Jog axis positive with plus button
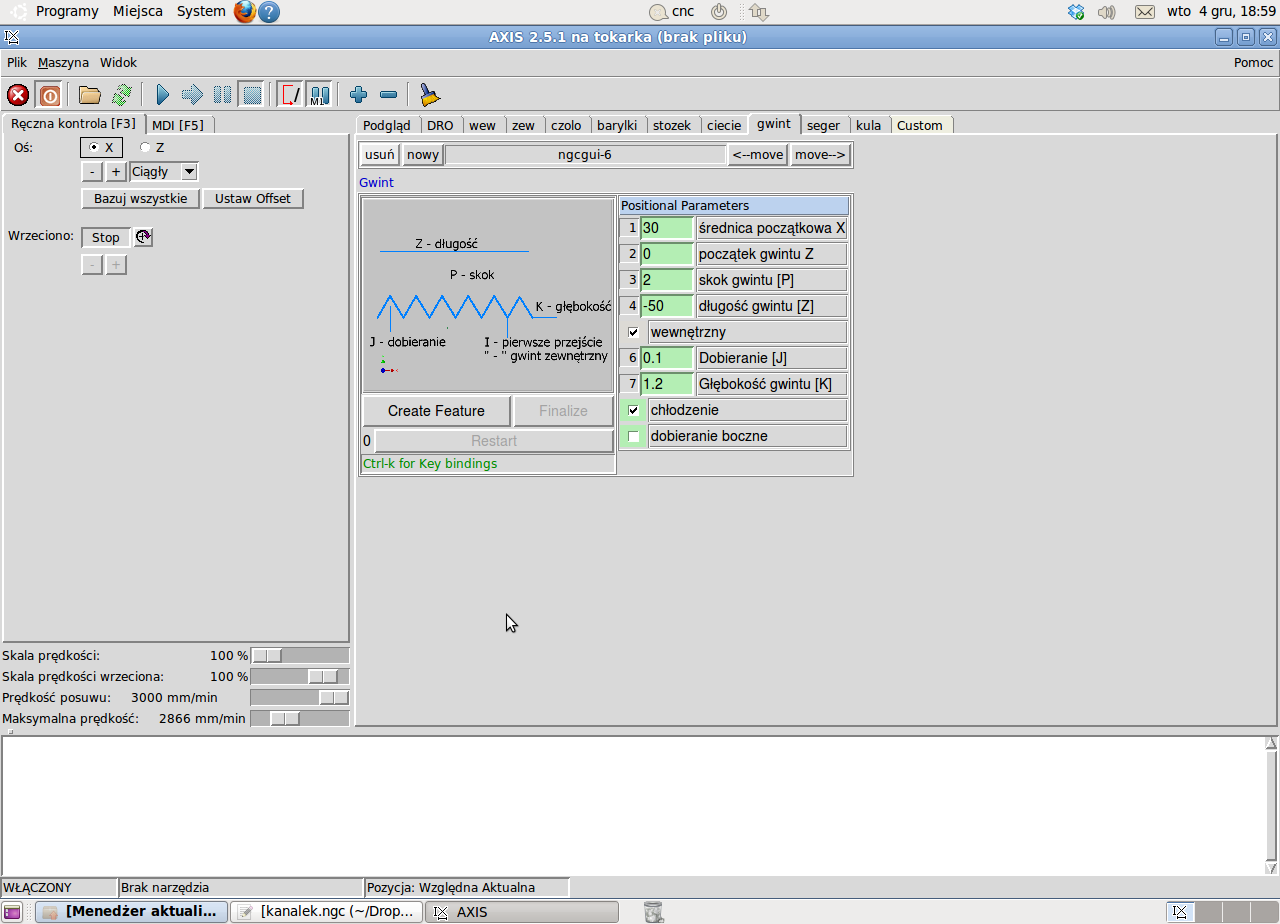 (116, 172)
